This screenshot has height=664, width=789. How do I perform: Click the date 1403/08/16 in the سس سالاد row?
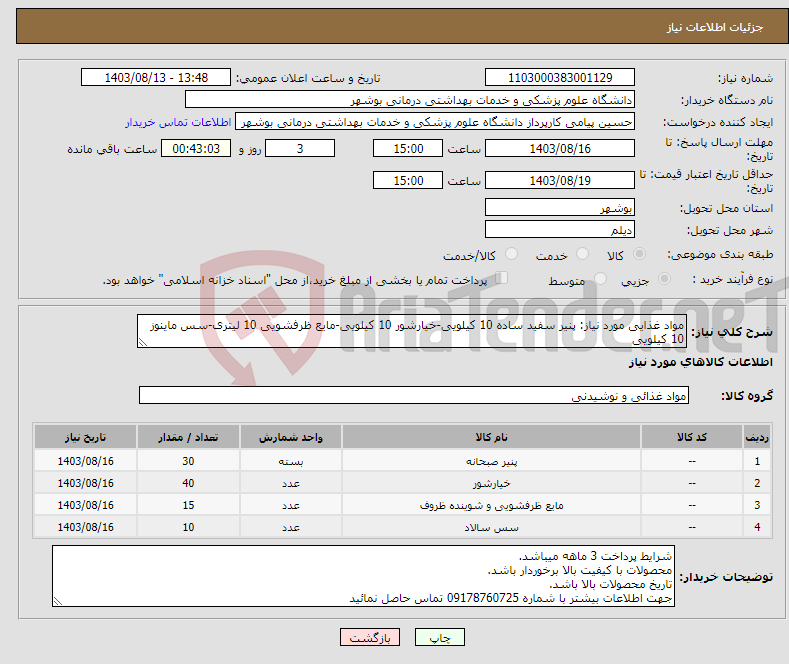pyautogui.click(x=86, y=527)
